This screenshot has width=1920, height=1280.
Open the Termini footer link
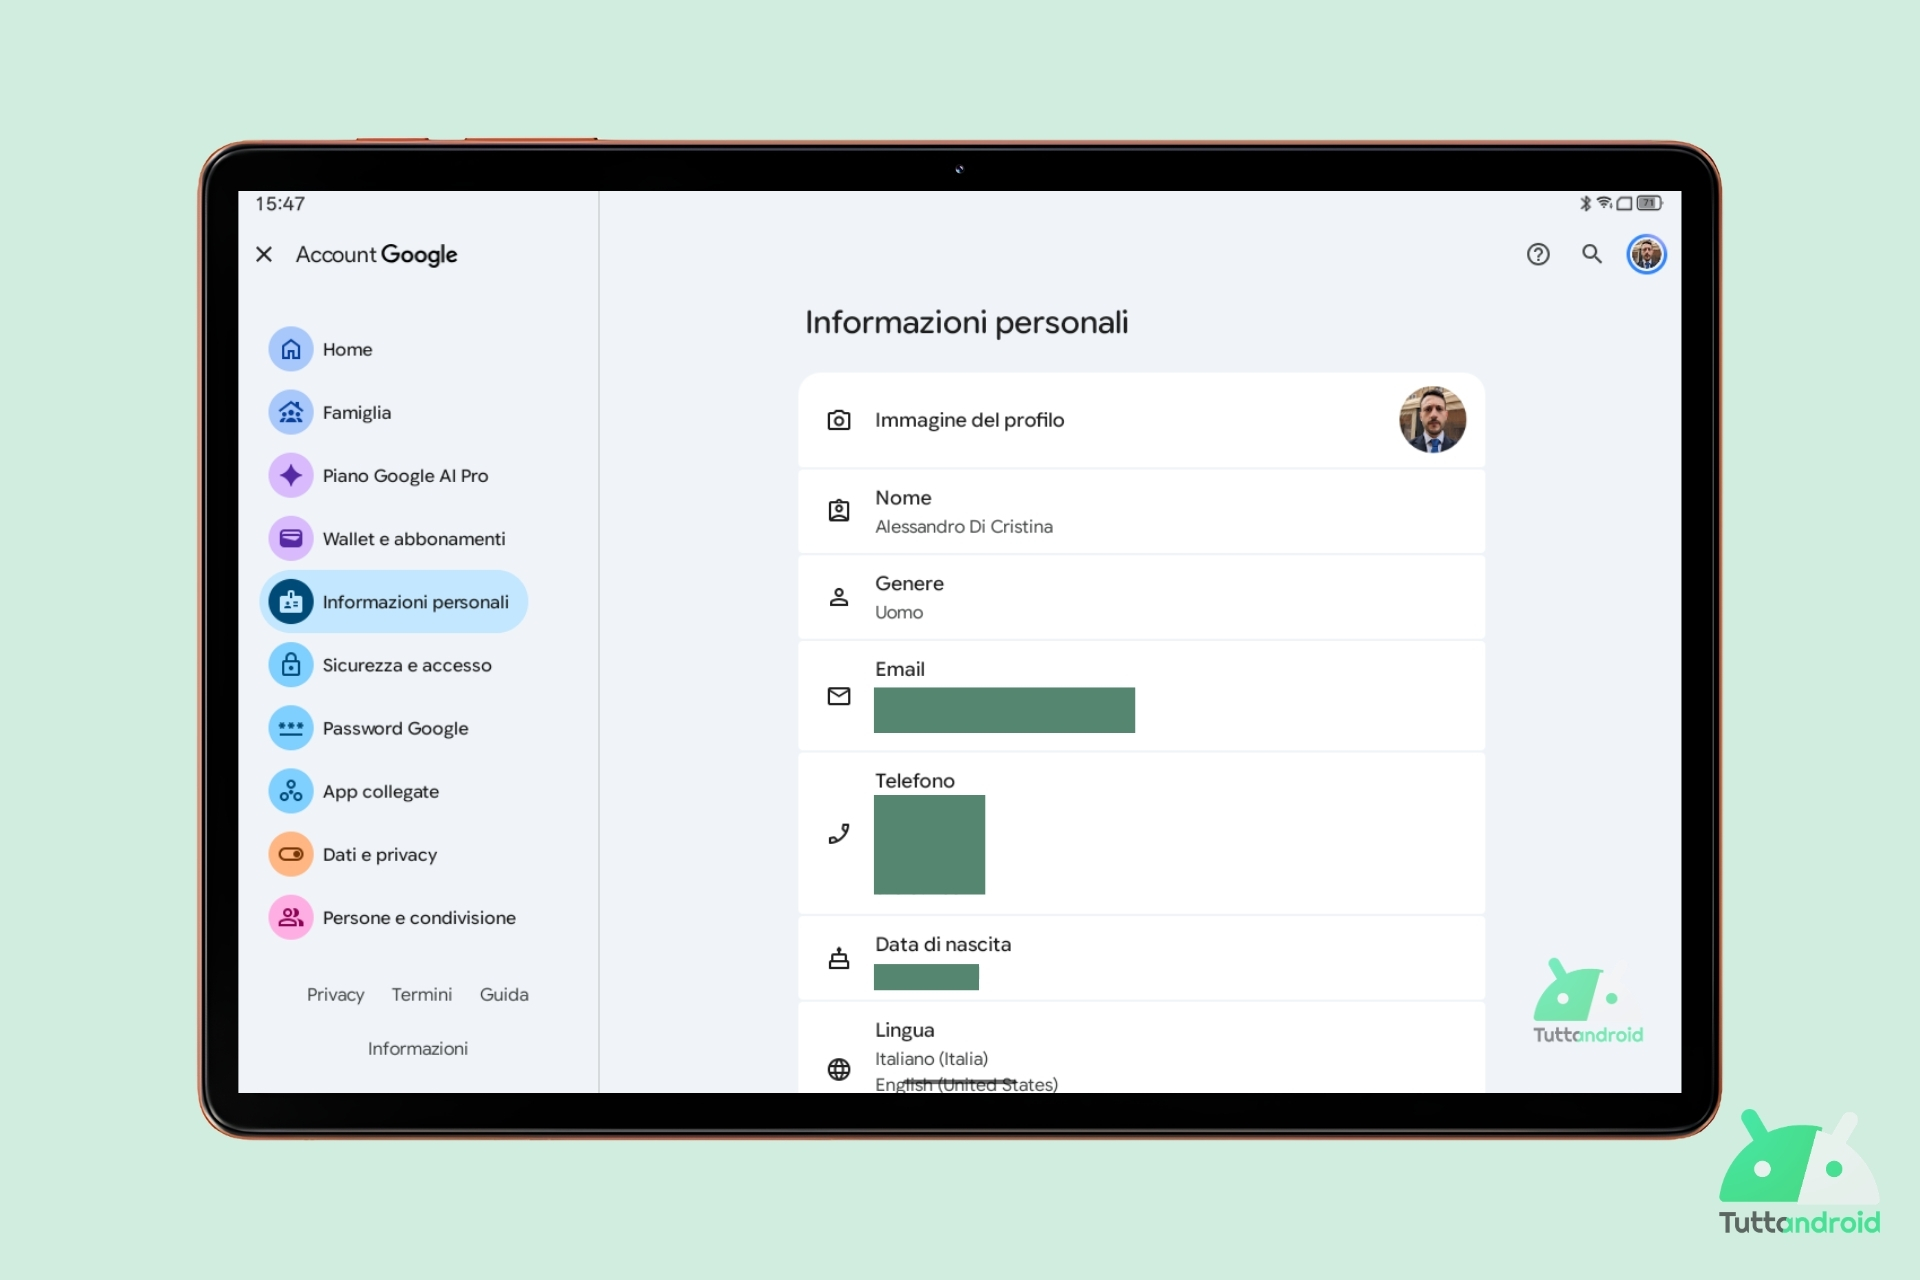422,994
